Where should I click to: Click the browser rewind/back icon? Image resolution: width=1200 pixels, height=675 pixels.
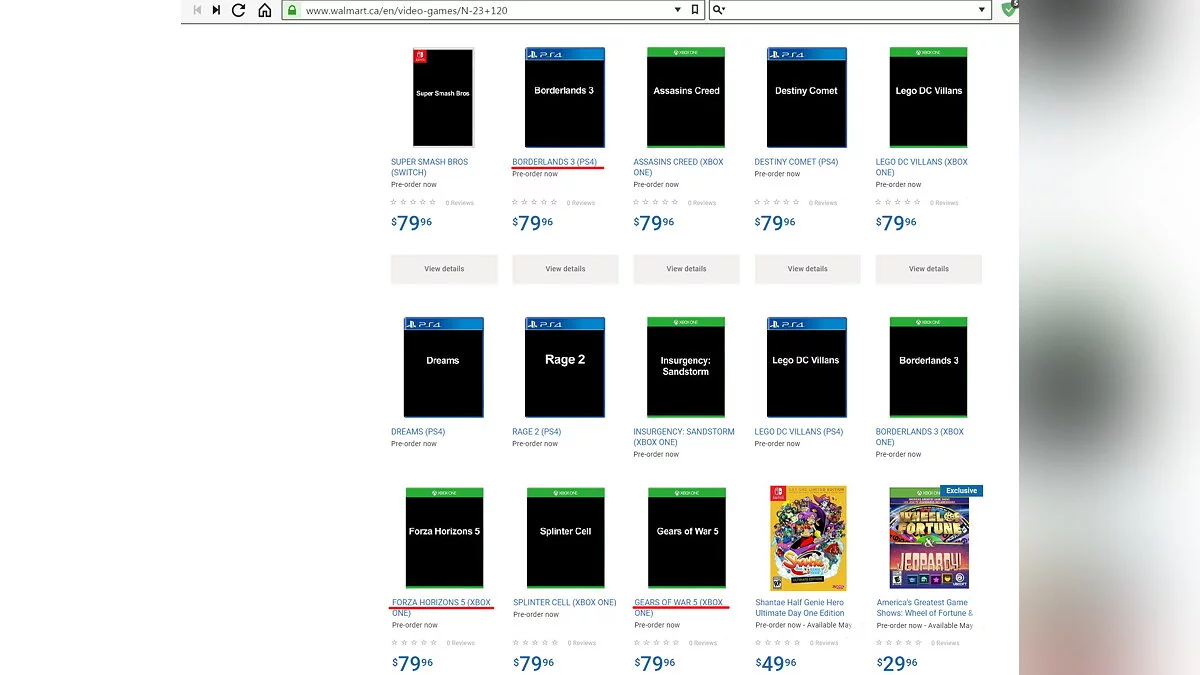(197, 10)
